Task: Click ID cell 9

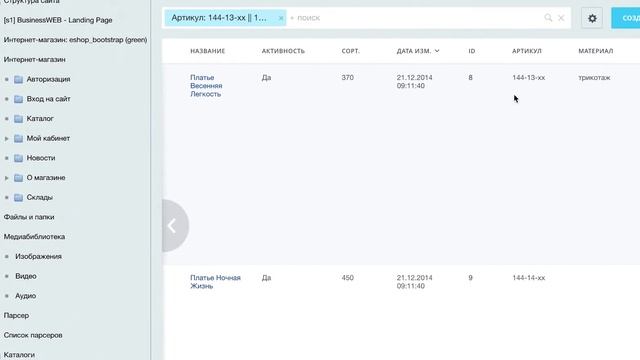Action: point(470,278)
